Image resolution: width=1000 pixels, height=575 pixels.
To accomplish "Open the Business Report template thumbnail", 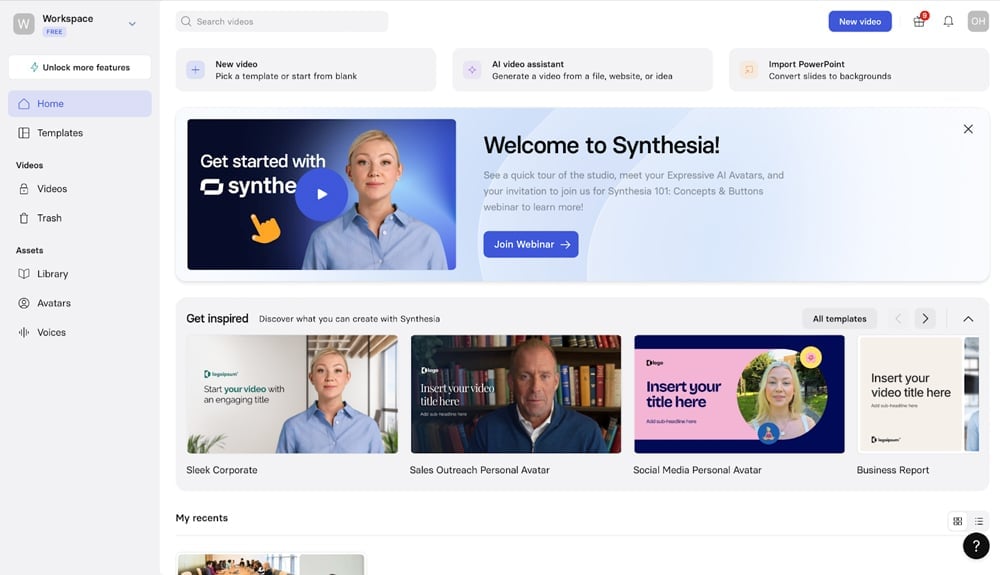I will (x=918, y=394).
